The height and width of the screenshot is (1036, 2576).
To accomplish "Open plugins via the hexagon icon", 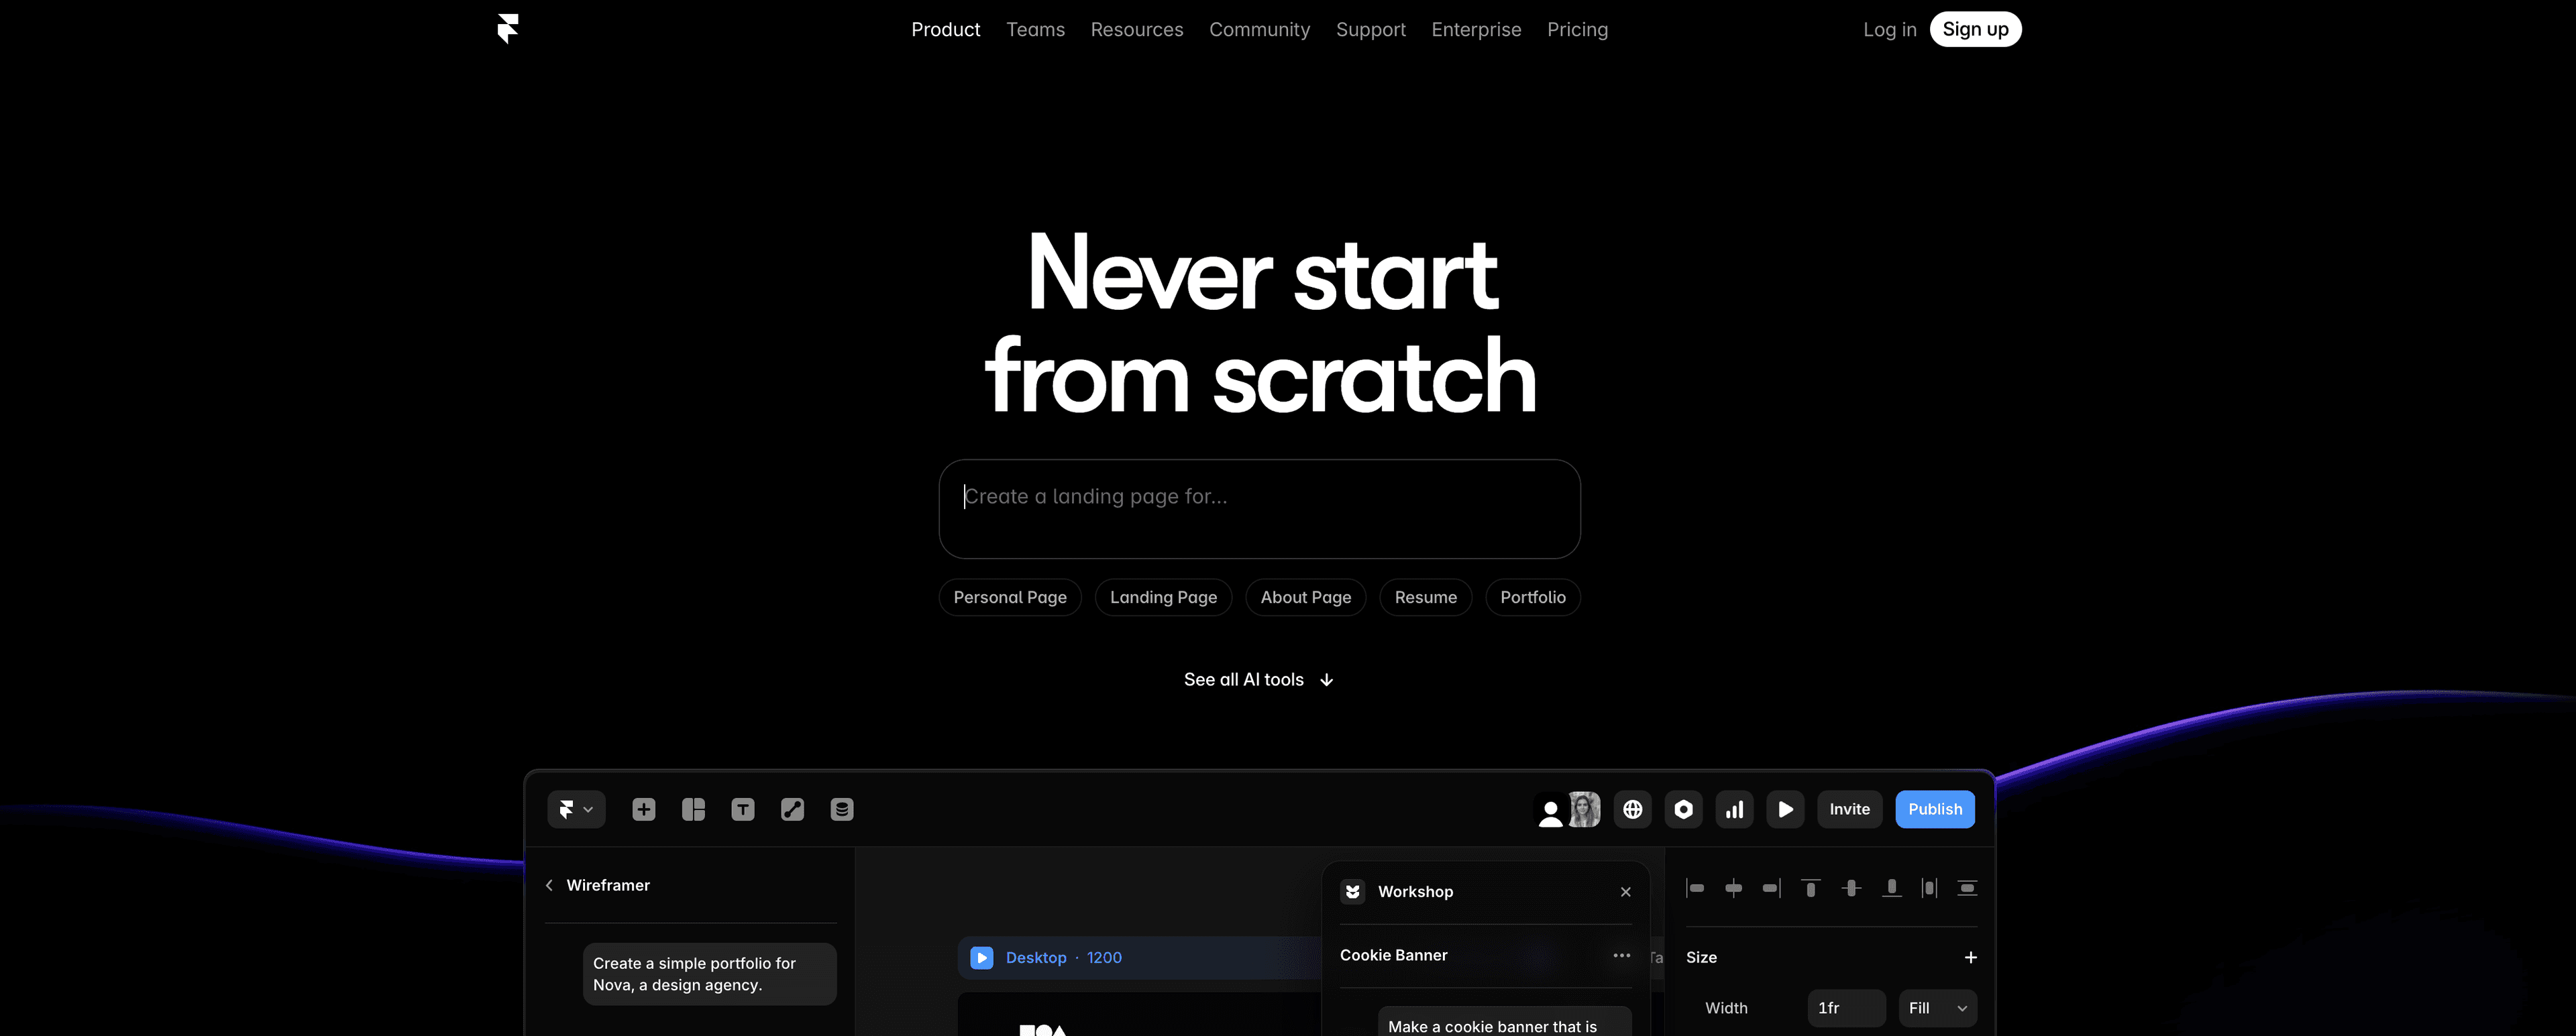I will [1684, 809].
